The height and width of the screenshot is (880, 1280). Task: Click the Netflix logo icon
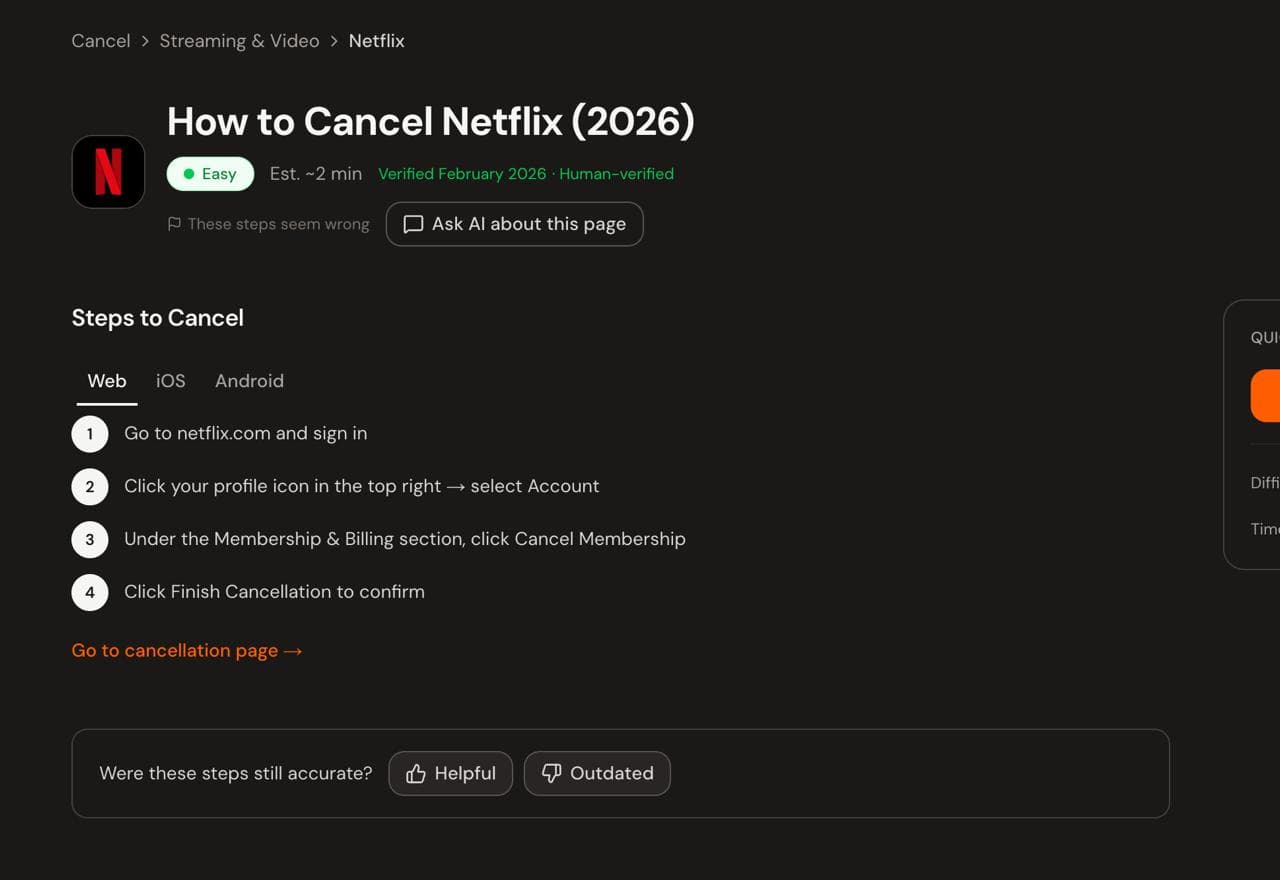pos(108,172)
